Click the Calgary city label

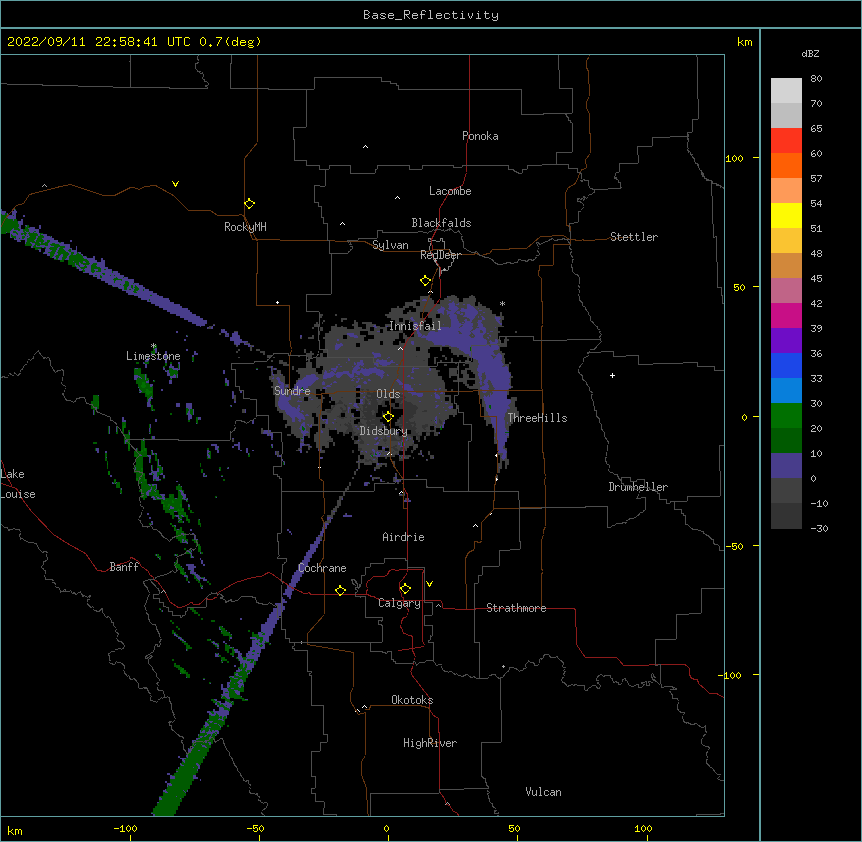[x=399, y=603]
